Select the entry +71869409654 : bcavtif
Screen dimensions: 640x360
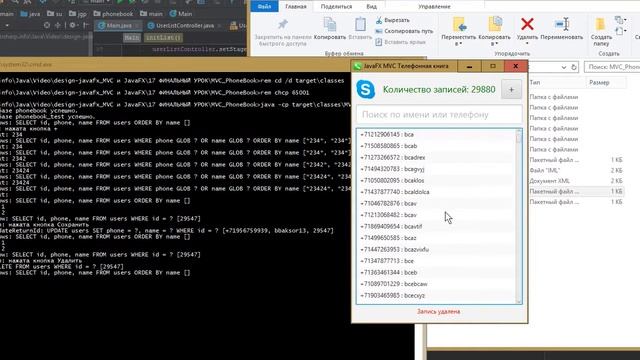[436, 226]
